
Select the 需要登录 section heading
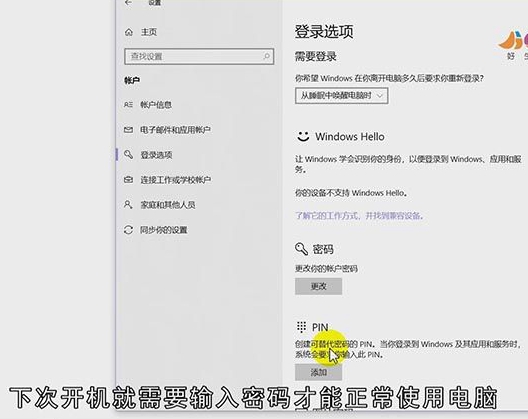pyautogui.click(x=316, y=56)
